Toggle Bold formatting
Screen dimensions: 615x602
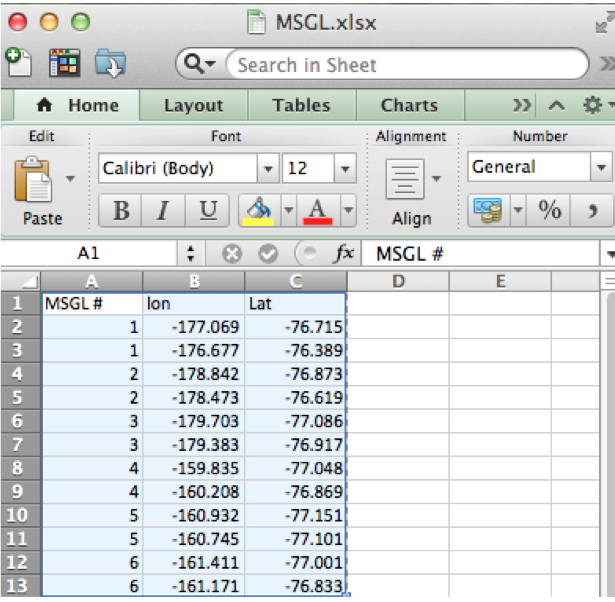coord(122,210)
